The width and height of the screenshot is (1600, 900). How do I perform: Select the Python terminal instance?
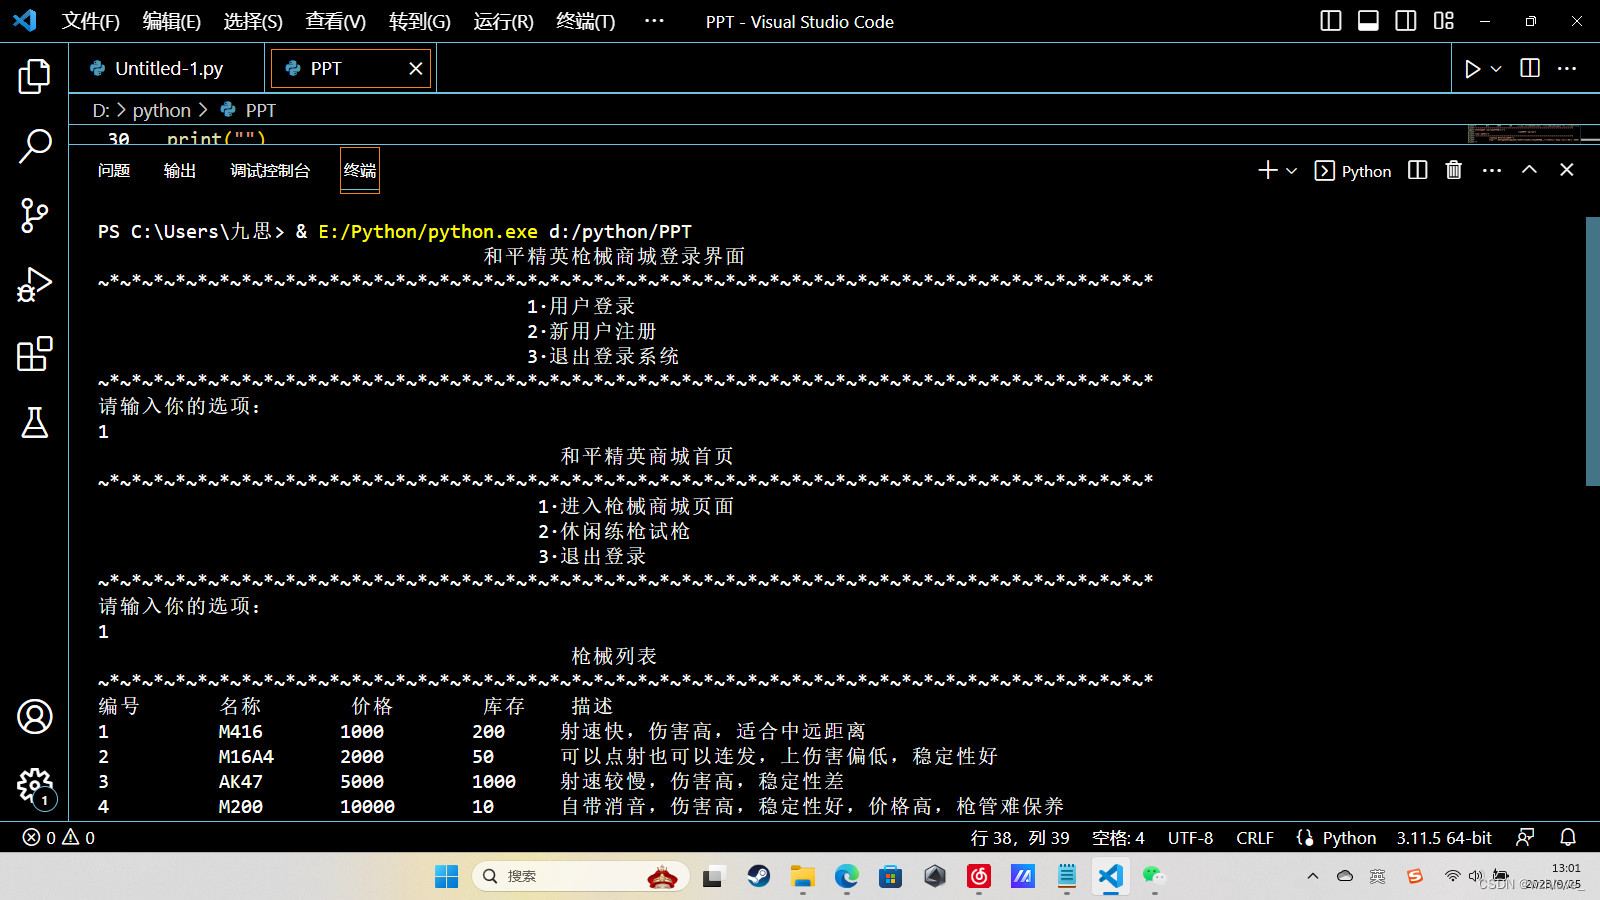tap(1353, 171)
